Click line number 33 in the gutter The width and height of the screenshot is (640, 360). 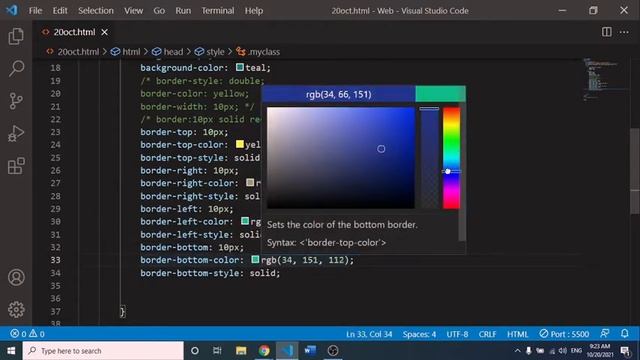click(56, 260)
